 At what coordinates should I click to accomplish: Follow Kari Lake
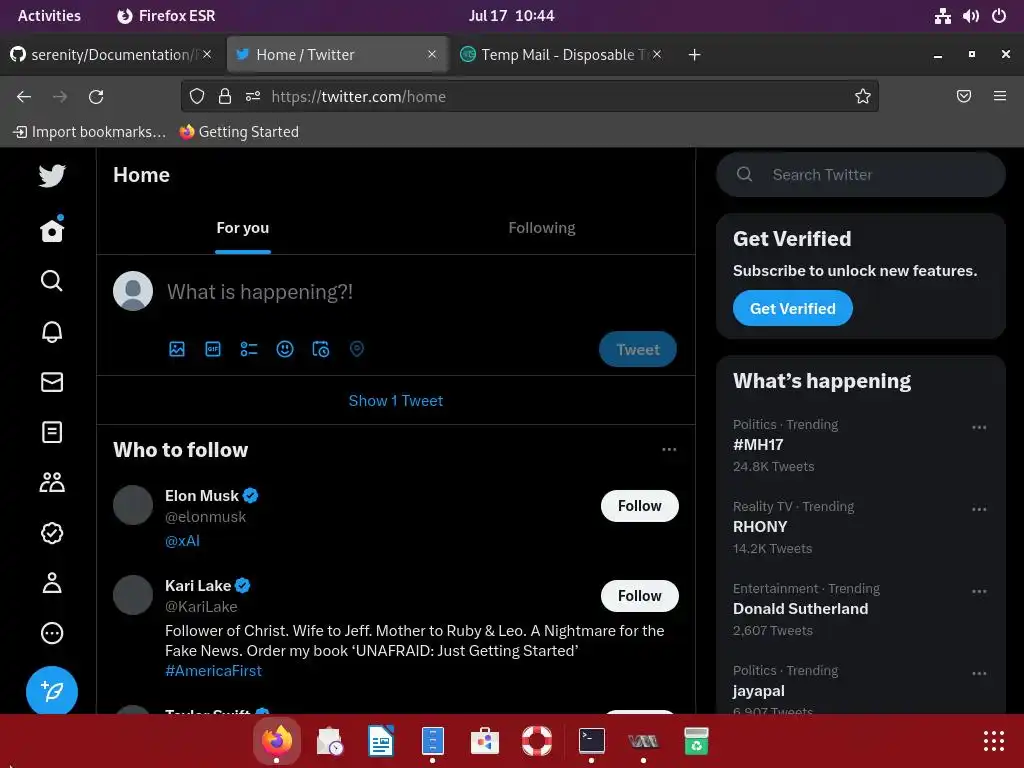point(639,596)
